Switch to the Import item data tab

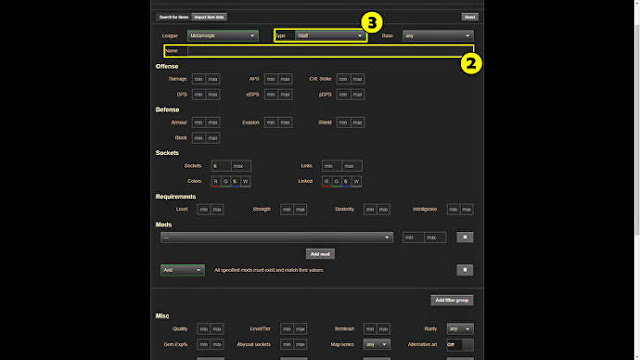tap(209, 17)
